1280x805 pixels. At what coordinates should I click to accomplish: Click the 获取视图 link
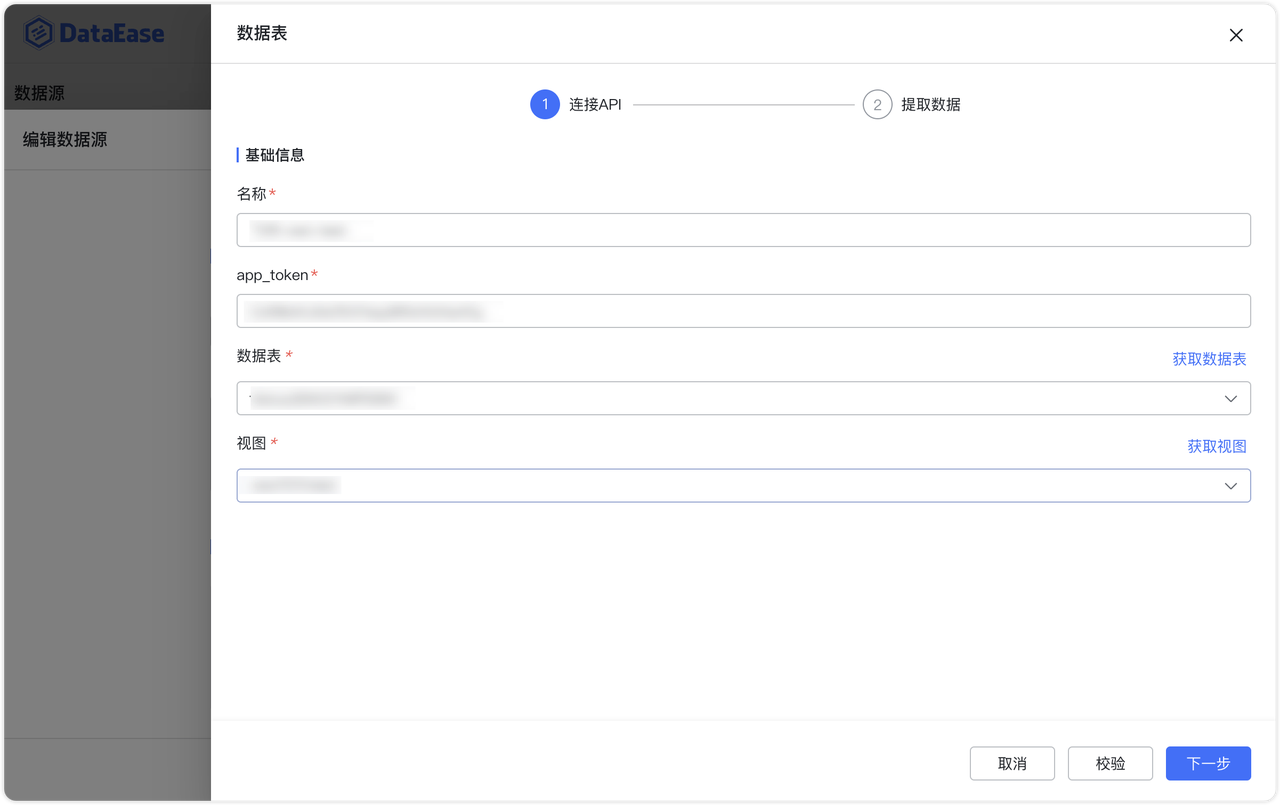[1217, 446]
